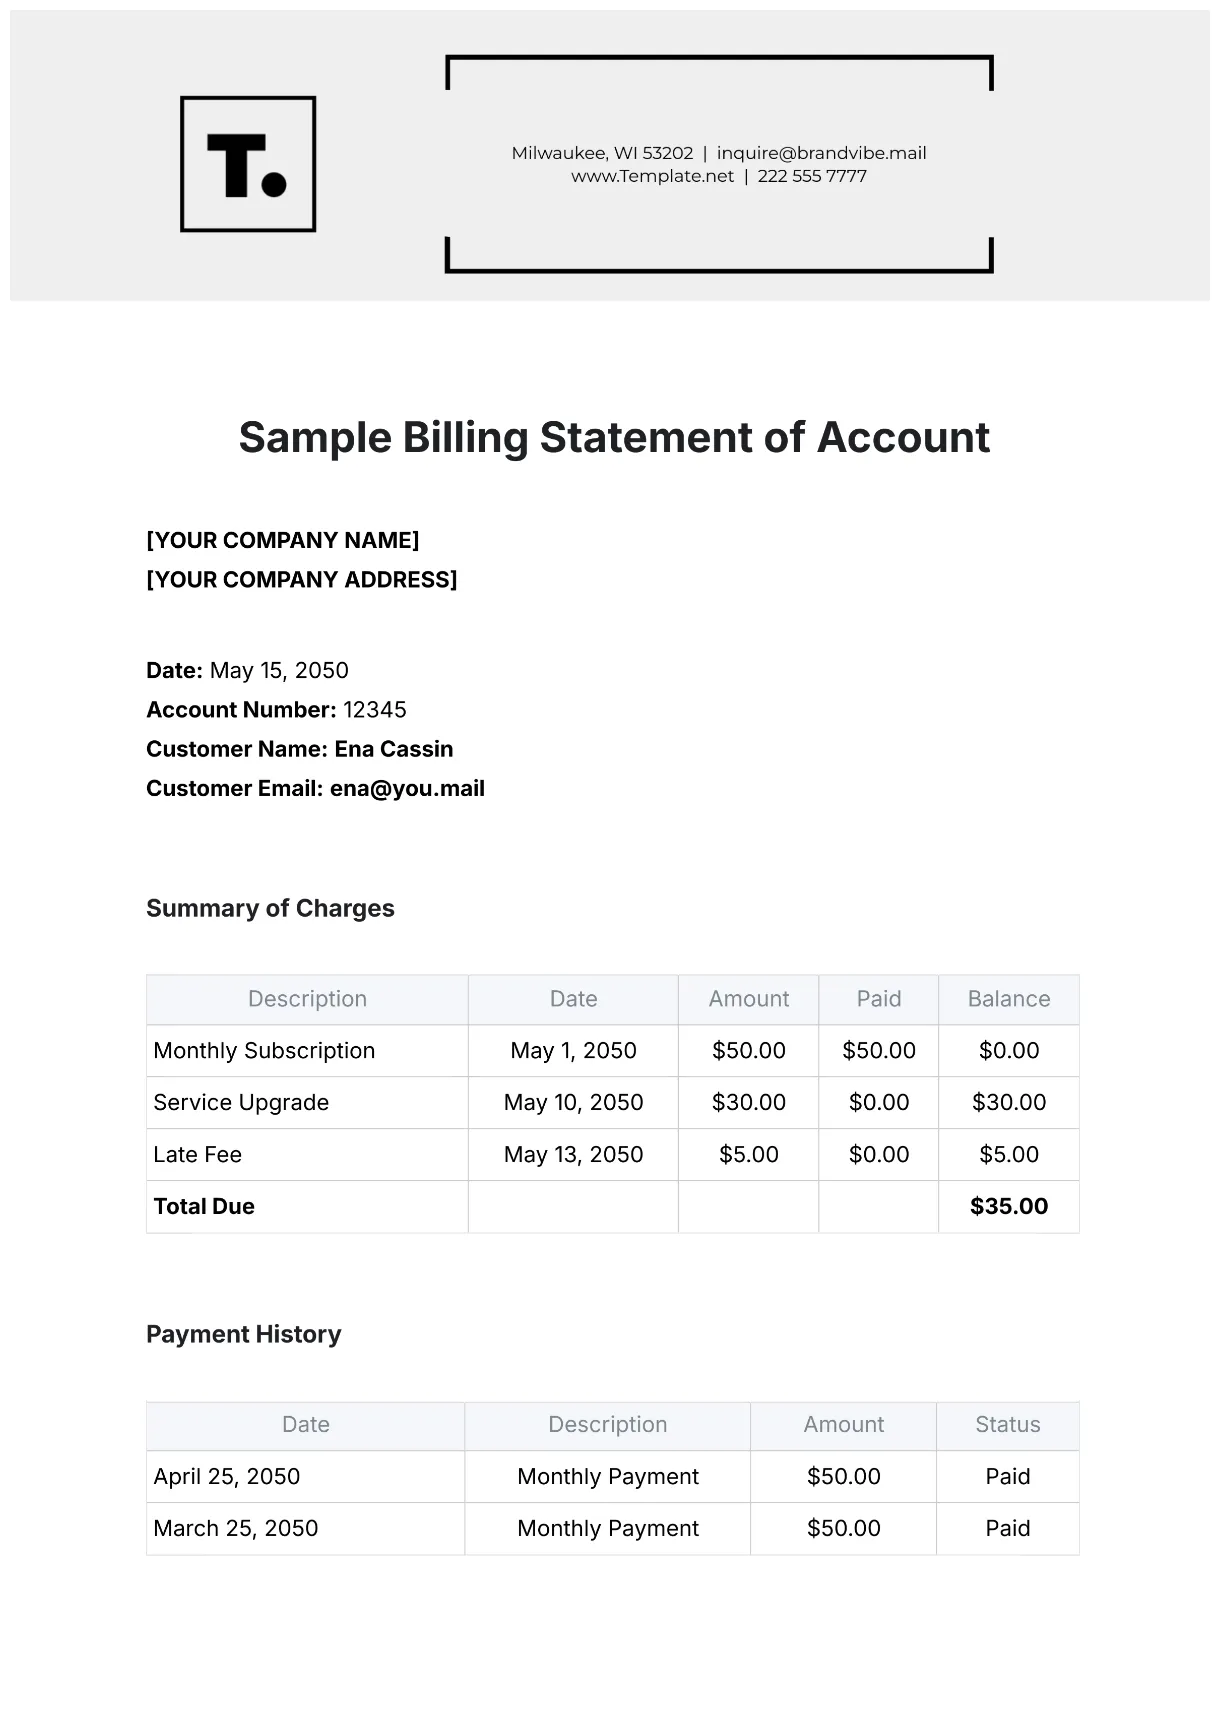Click the Late Fee date May 13, 2050
This screenshot has height=1716, width=1220.
[x=573, y=1155]
